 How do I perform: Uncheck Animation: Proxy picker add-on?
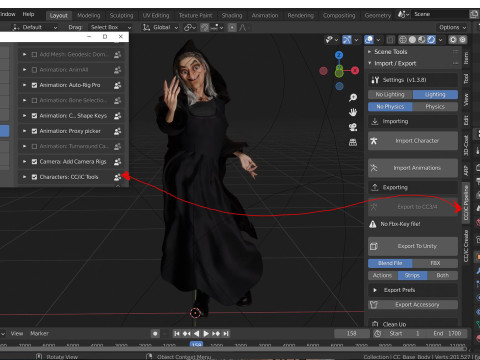click(x=34, y=131)
